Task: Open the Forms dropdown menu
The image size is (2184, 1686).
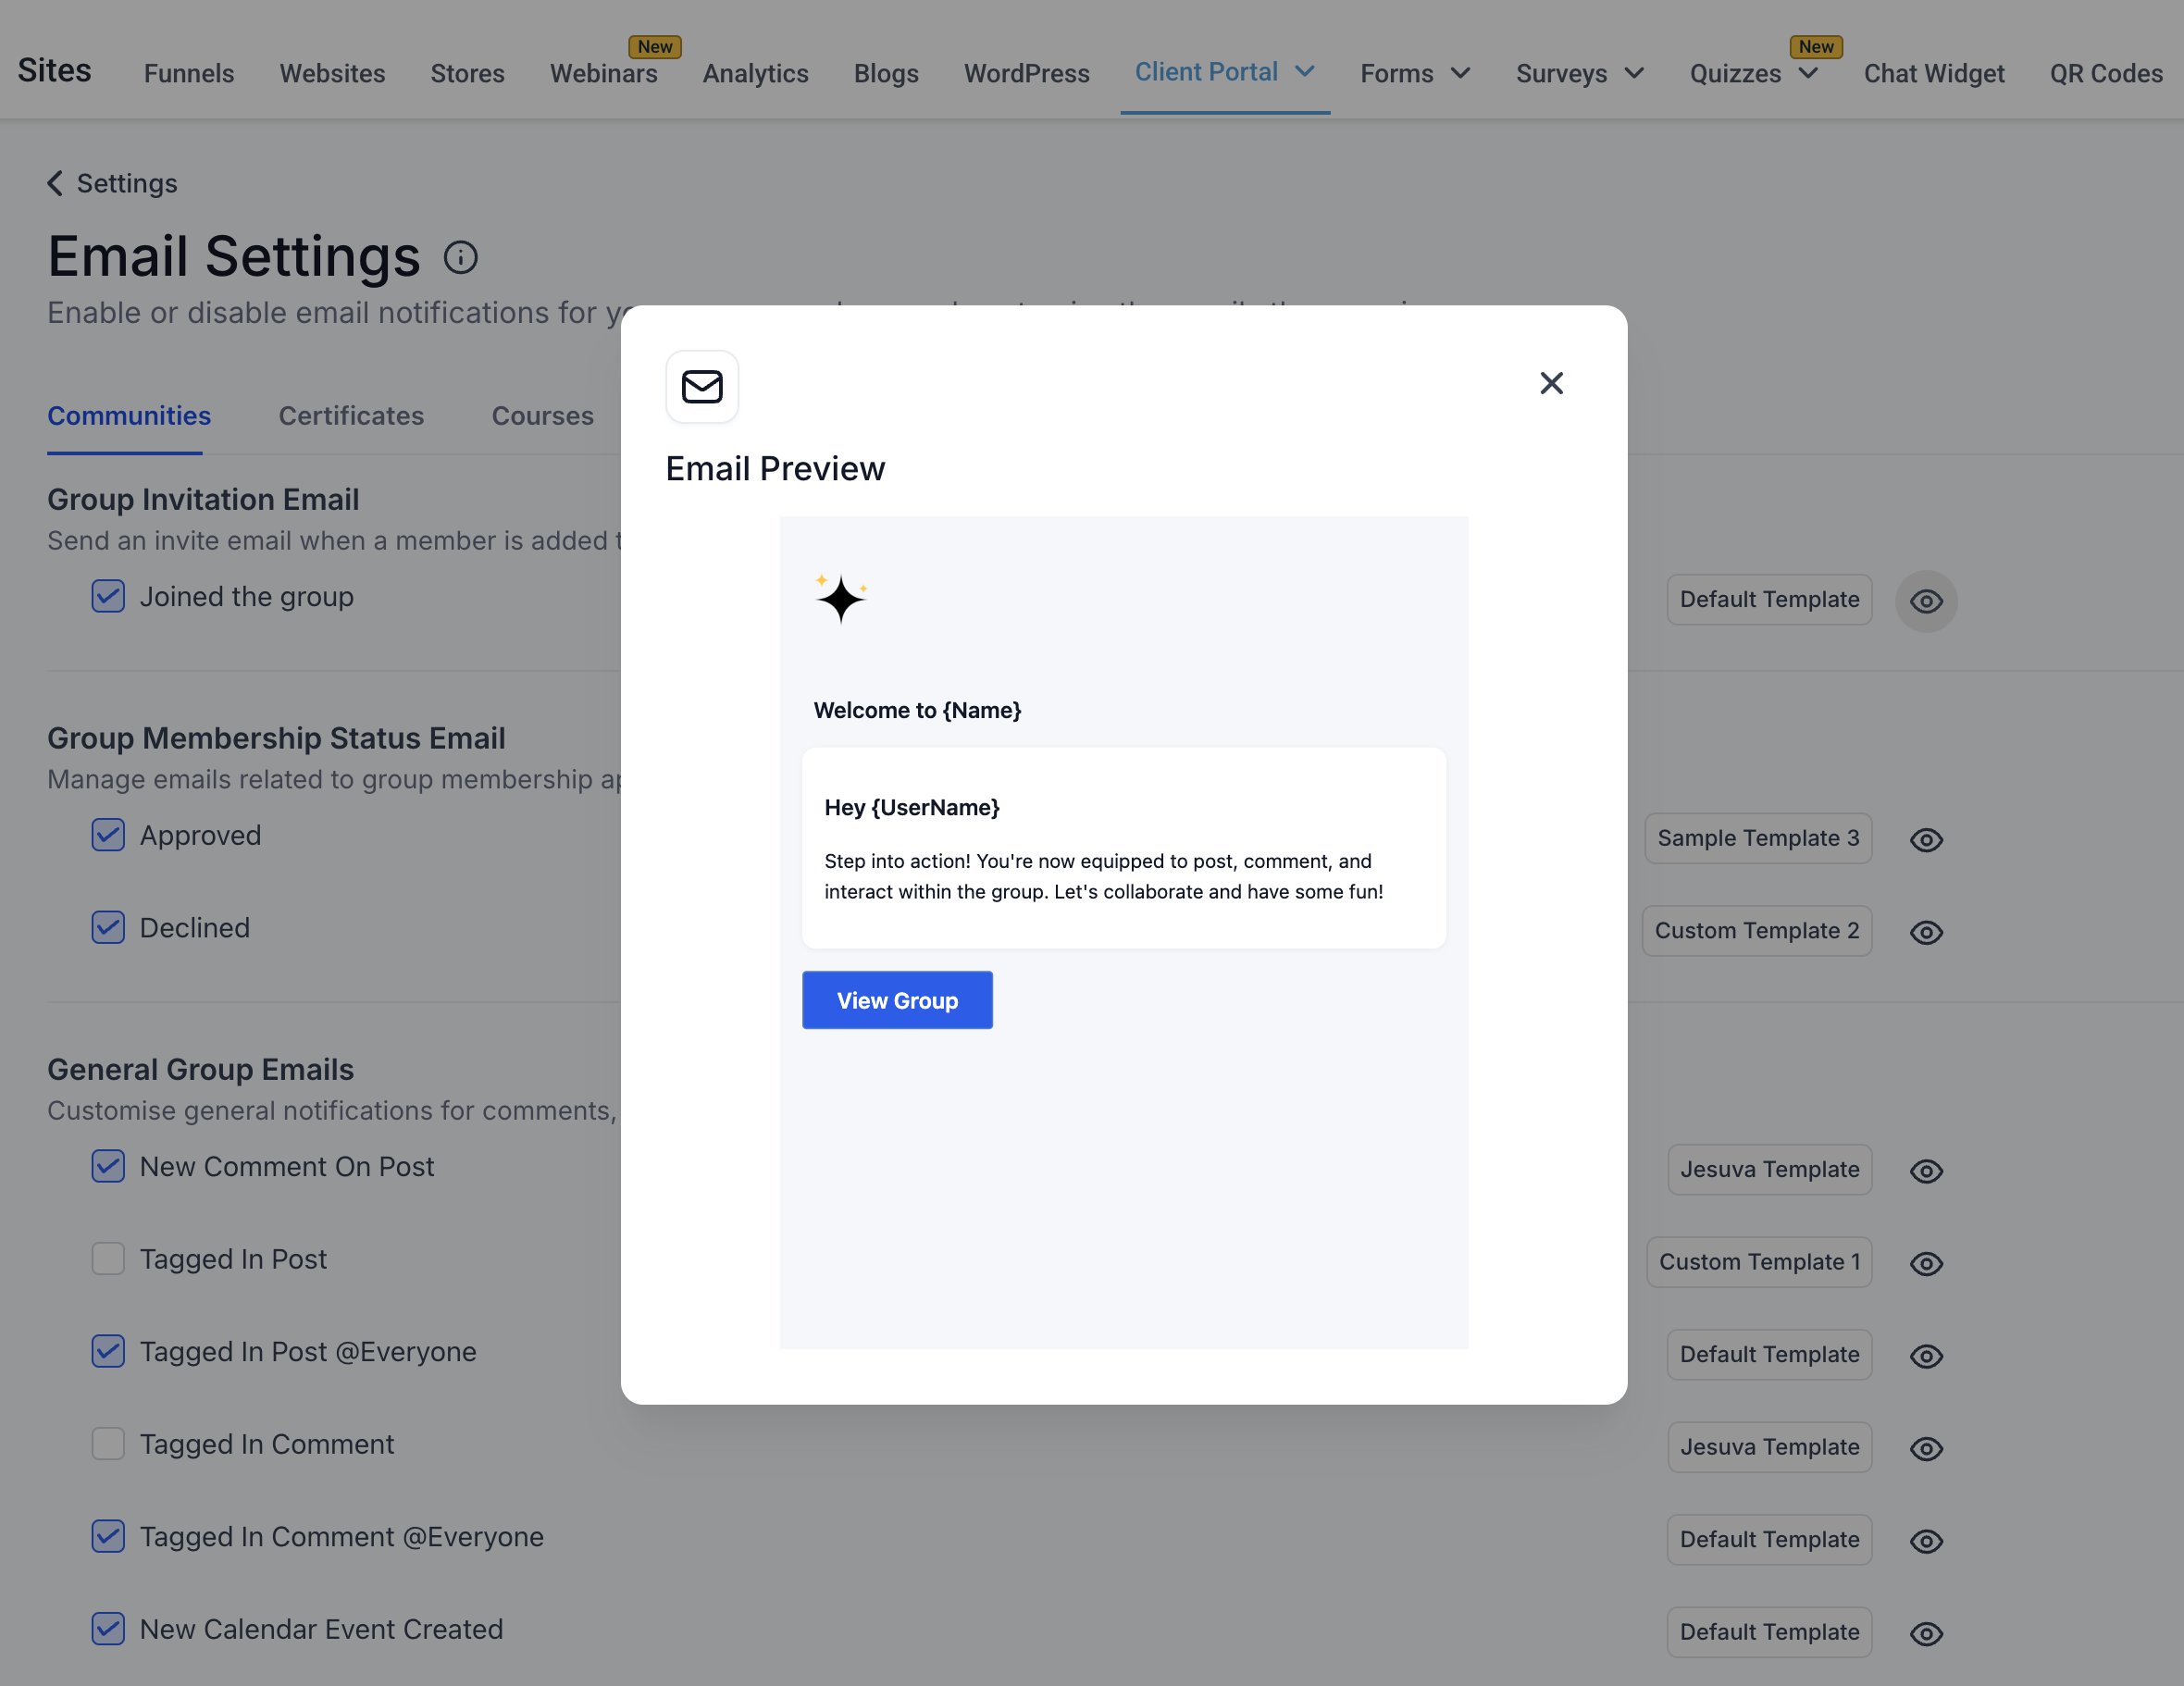Action: (1414, 74)
